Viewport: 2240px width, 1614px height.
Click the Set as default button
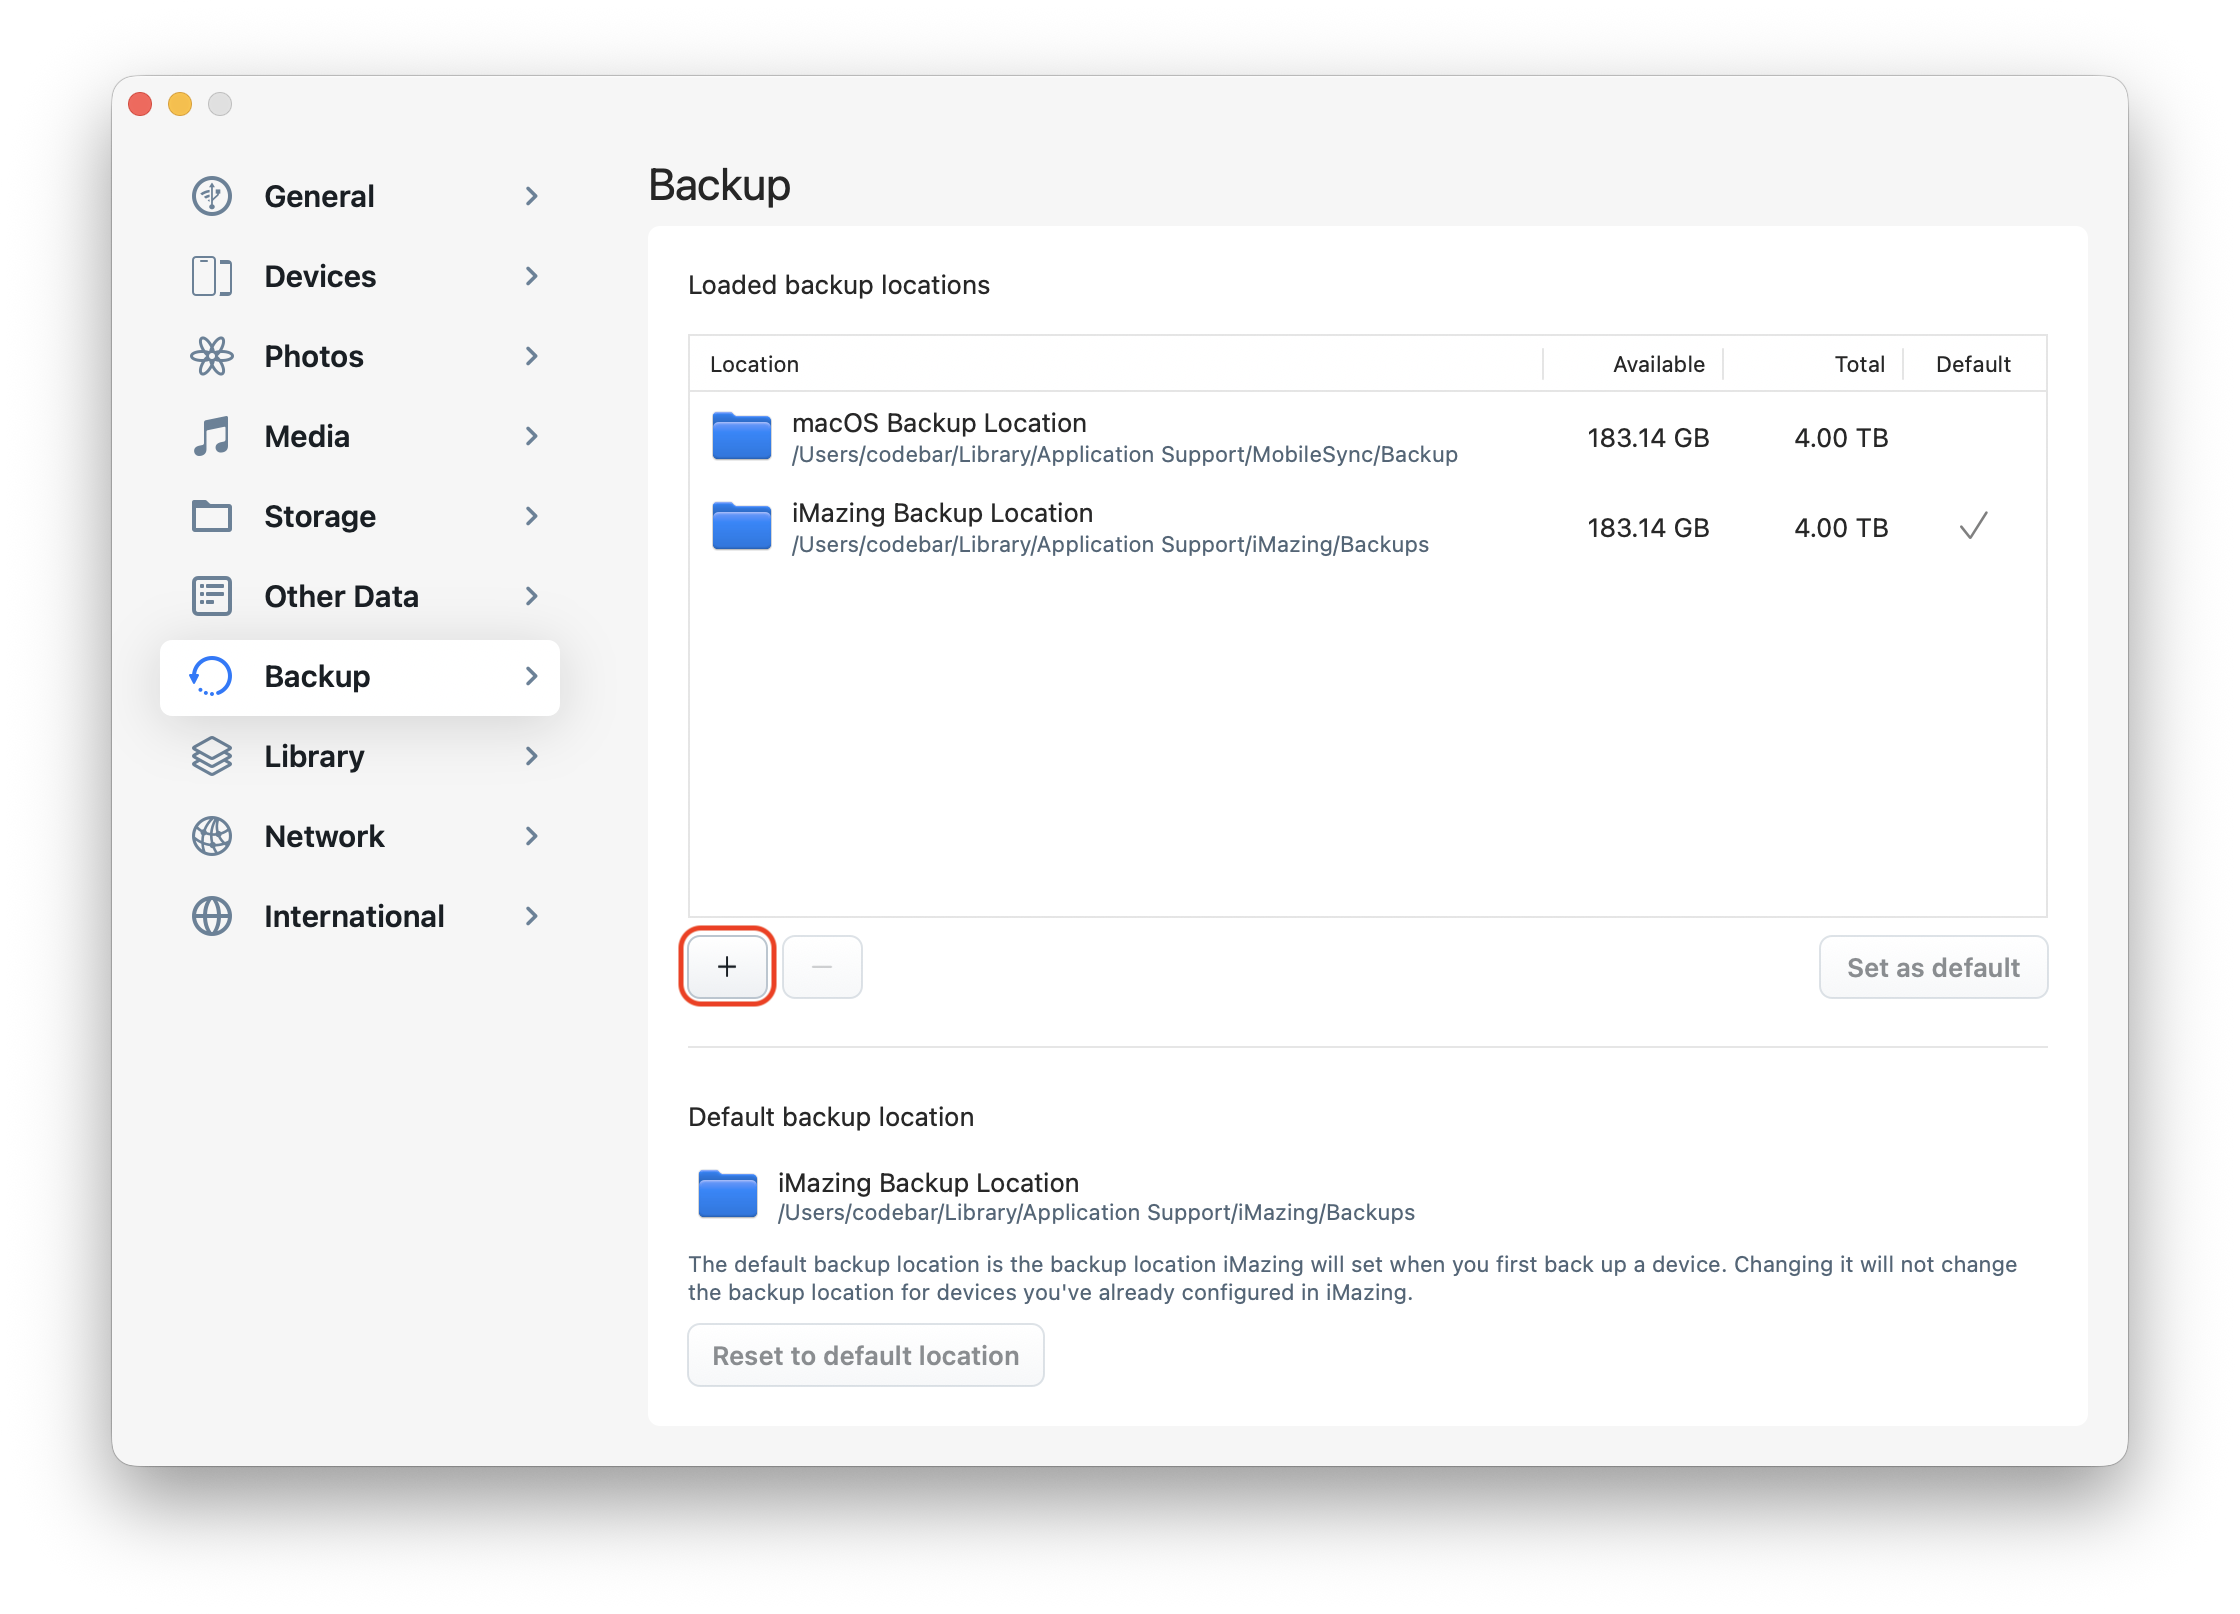[1932, 967]
